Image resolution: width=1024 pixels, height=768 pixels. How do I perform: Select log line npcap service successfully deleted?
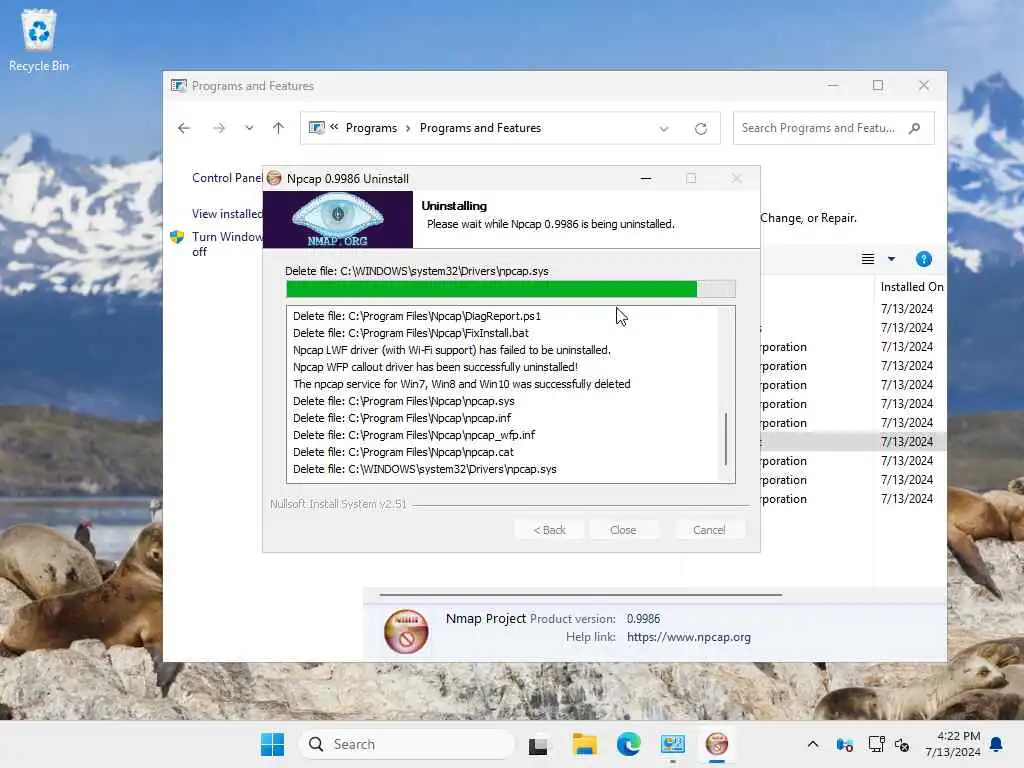[x=462, y=384]
